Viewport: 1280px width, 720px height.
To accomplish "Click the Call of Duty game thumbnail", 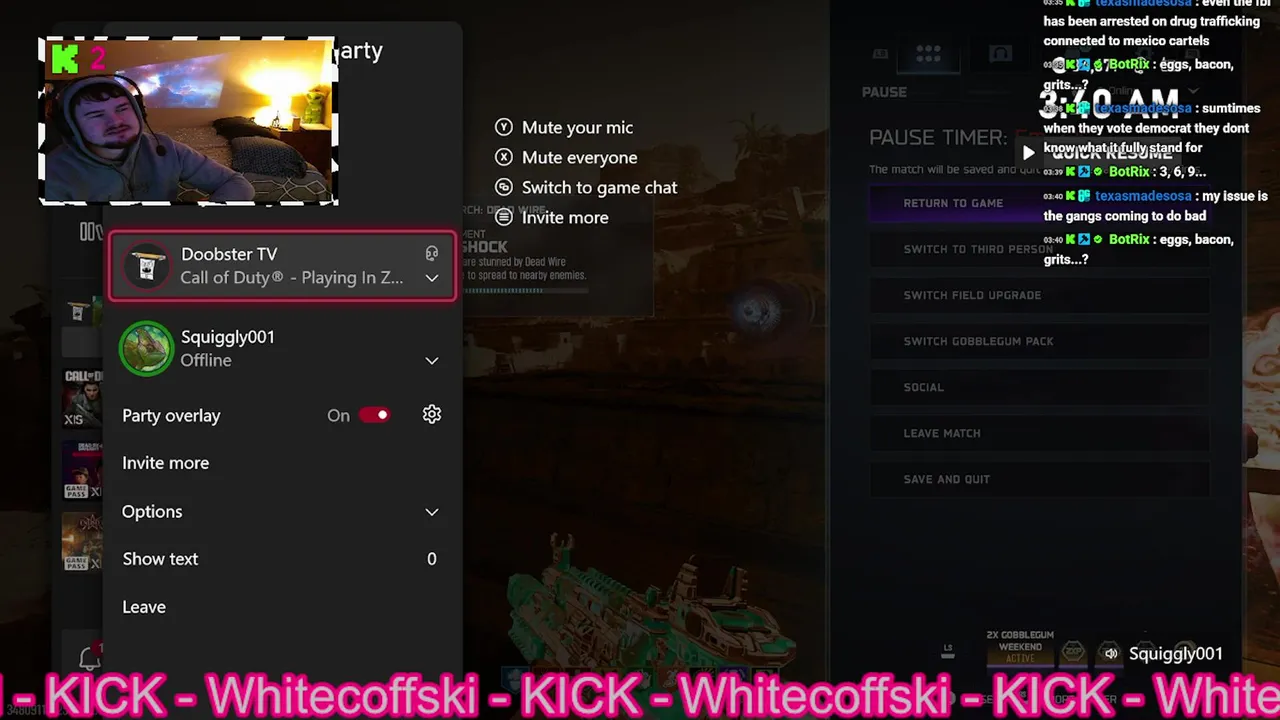I will click(x=82, y=398).
